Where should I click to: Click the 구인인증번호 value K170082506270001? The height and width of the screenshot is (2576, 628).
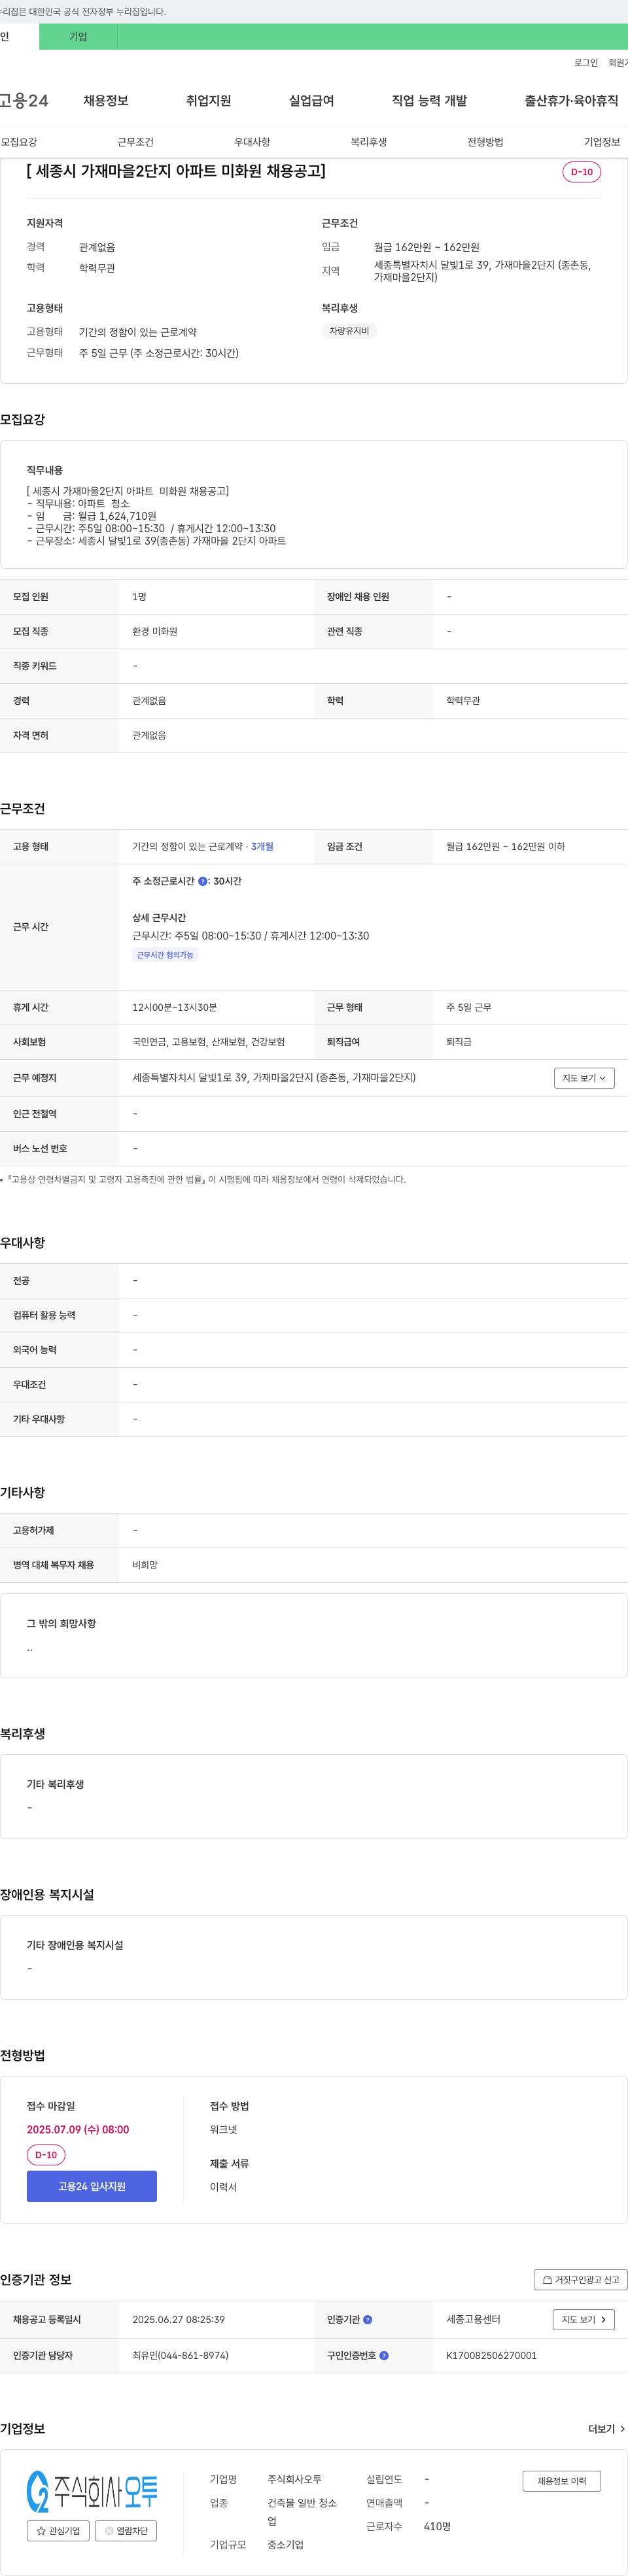(x=491, y=2356)
